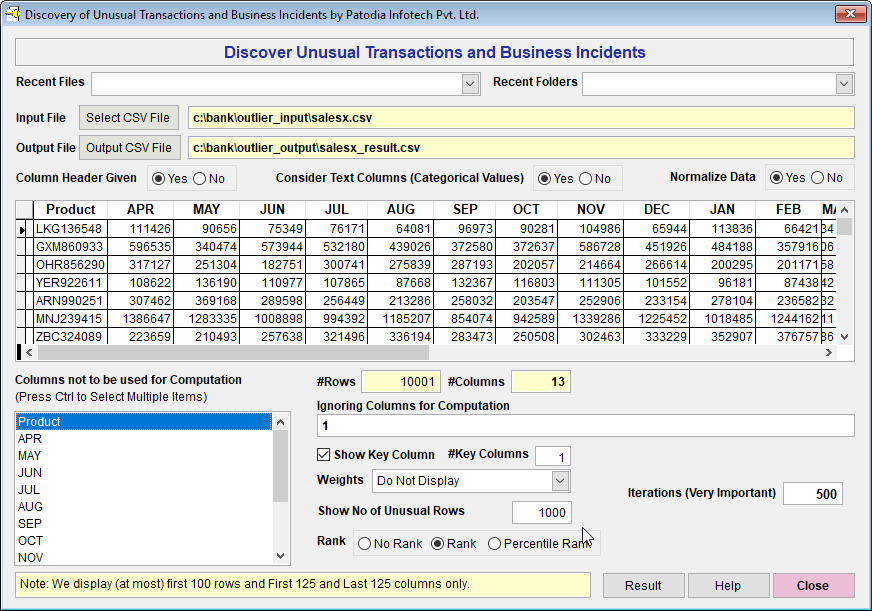Image resolution: width=872 pixels, height=611 pixels.
Task: Open the Help button
Action: 728,586
